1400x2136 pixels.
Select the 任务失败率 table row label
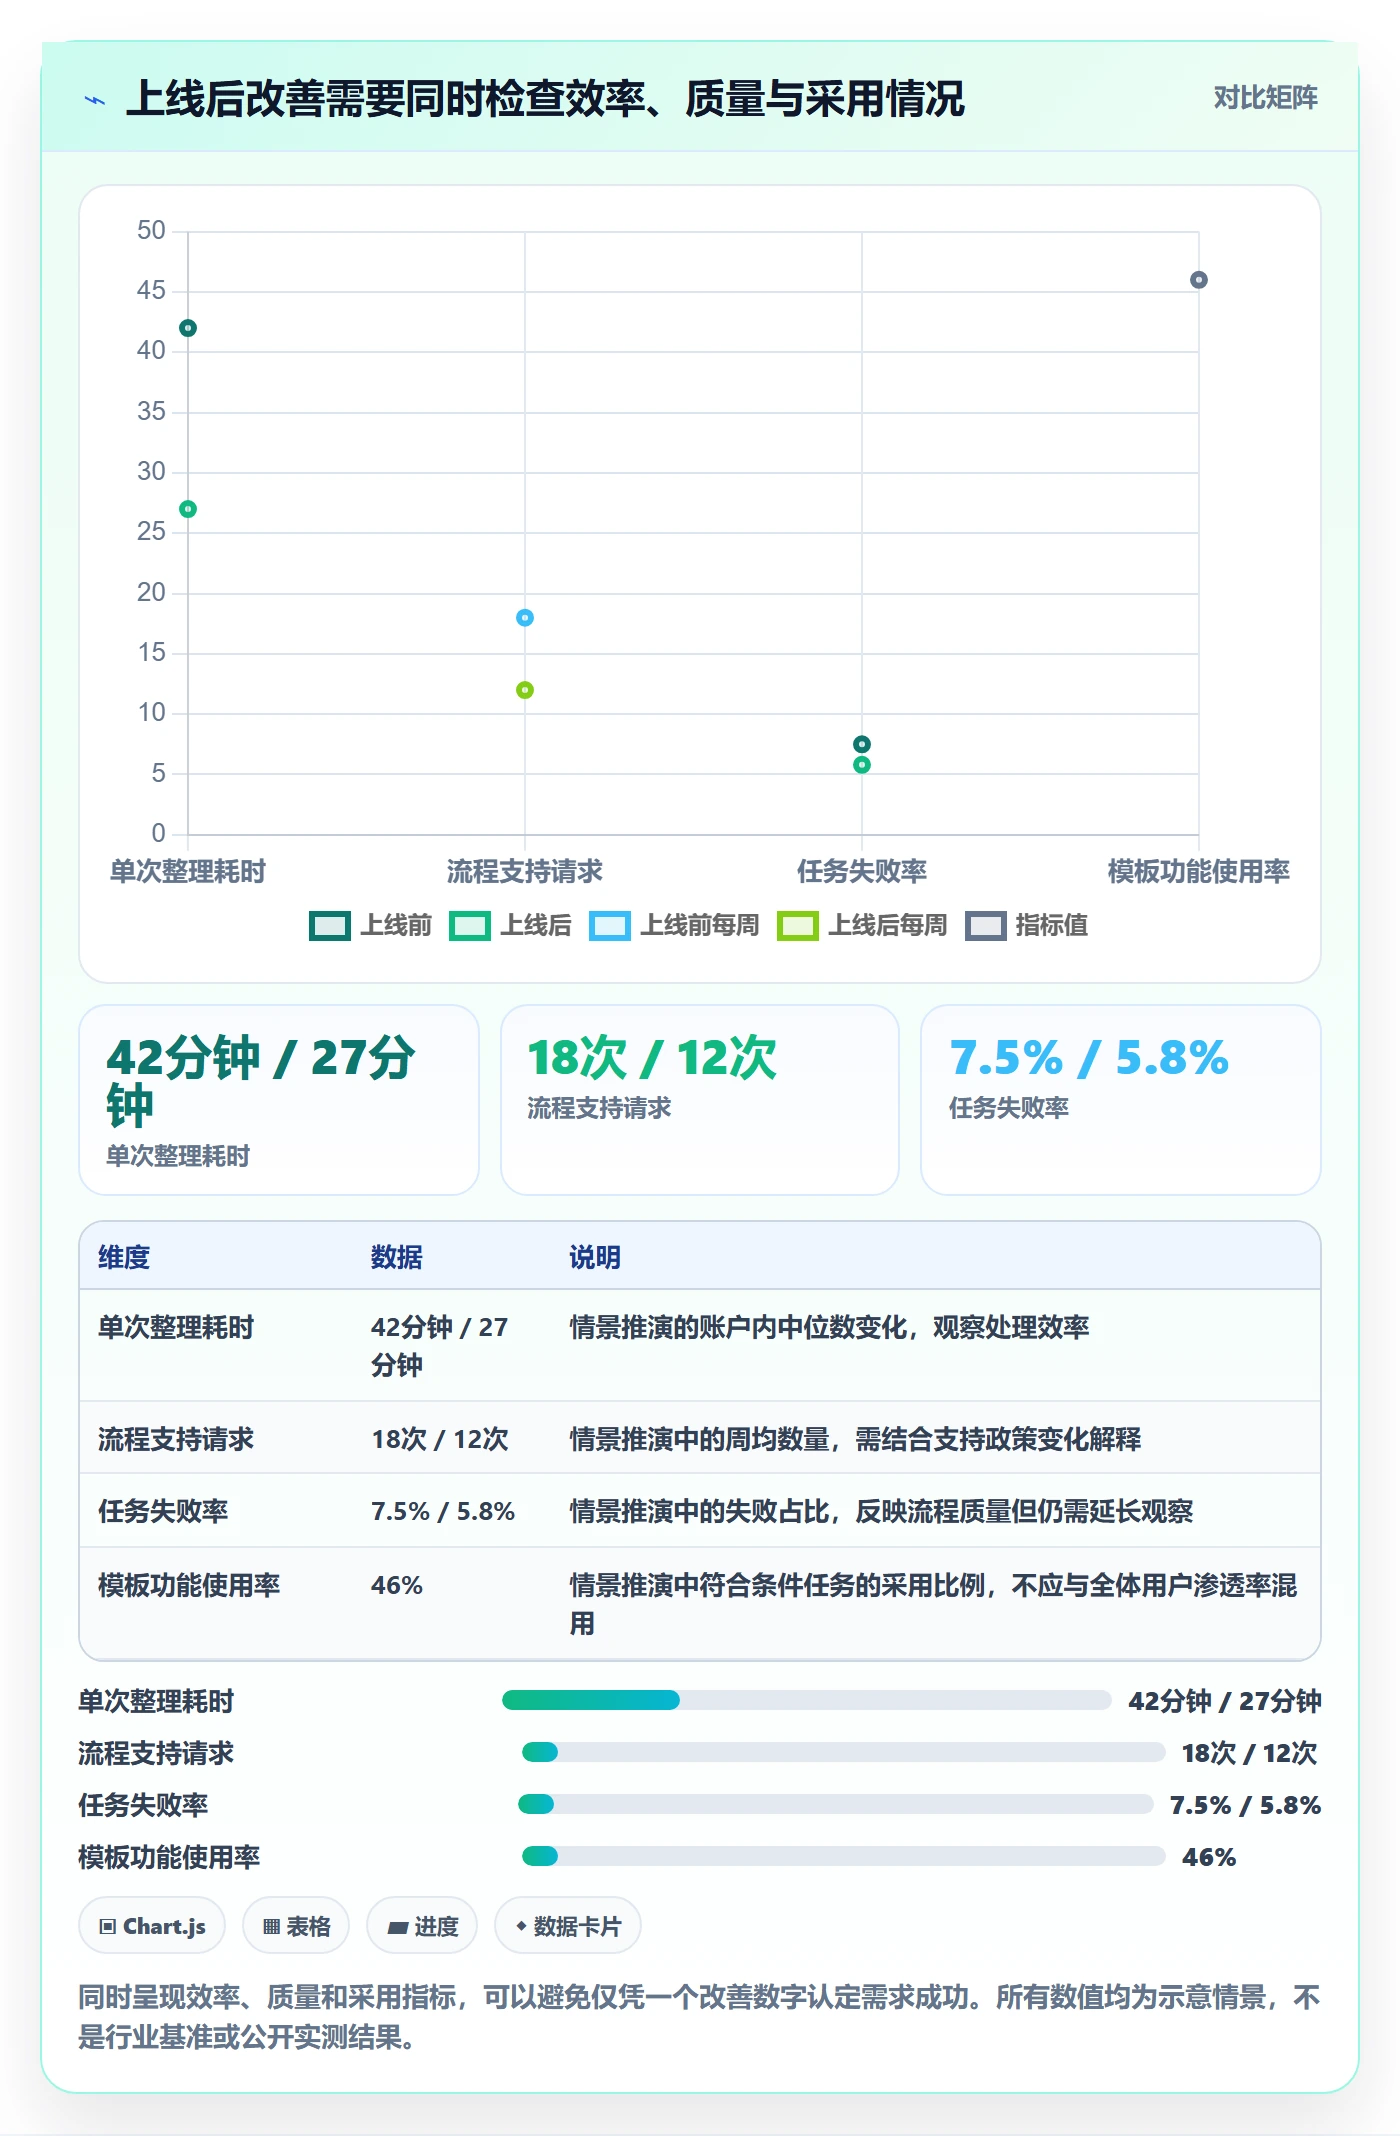[x=163, y=1511]
